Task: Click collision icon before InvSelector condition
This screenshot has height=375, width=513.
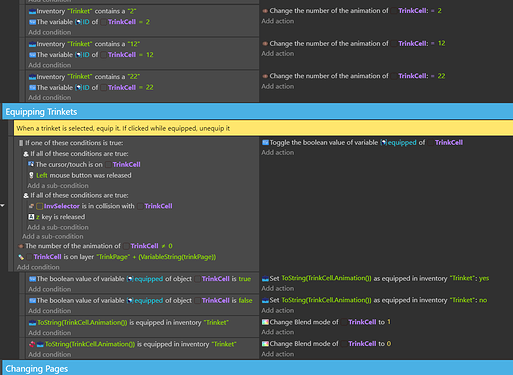Action: 31,206
